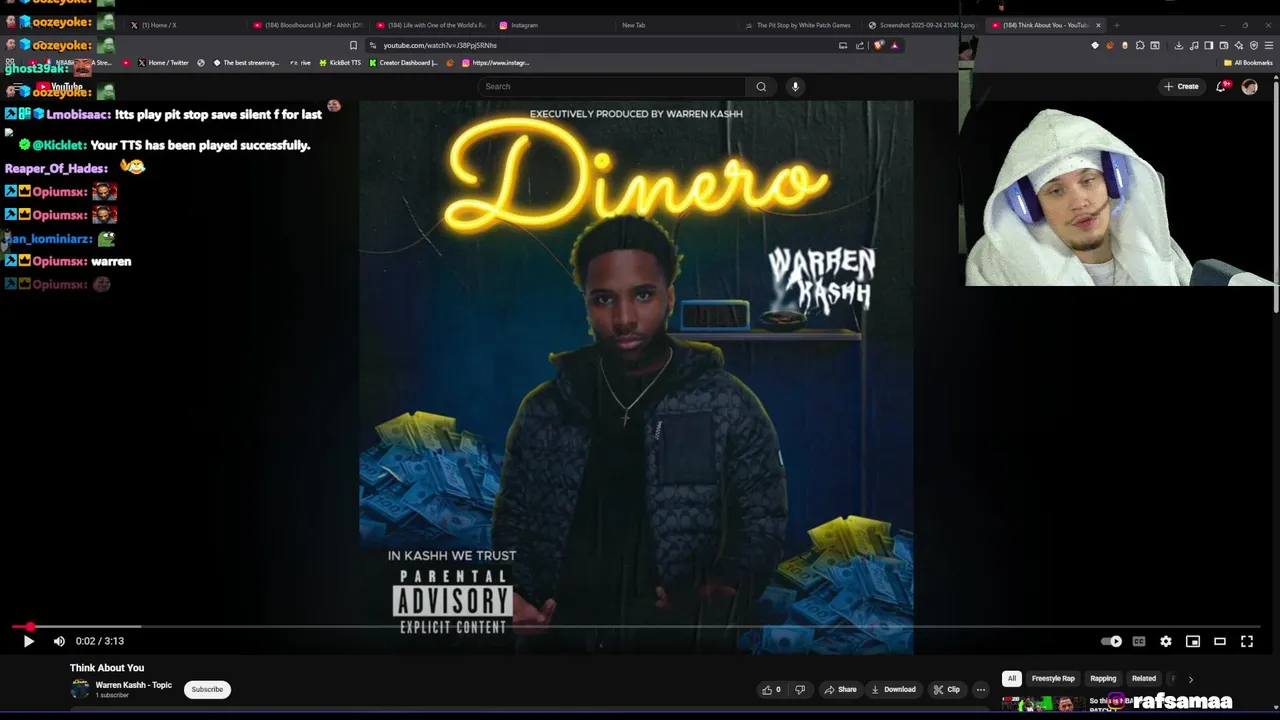Toggle closed captions (CC) button

click(x=1139, y=641)
